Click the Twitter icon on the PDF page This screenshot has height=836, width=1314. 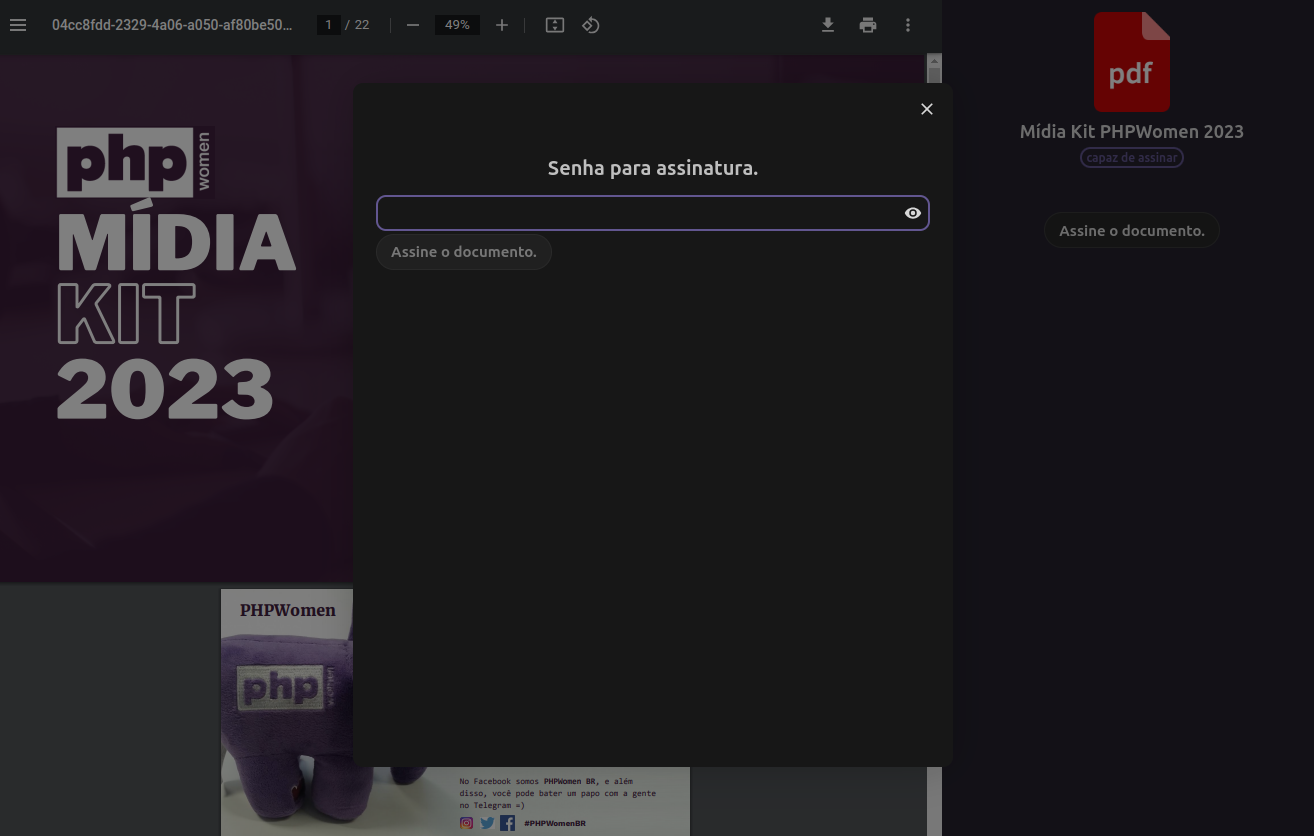click(x=487, y=823)
